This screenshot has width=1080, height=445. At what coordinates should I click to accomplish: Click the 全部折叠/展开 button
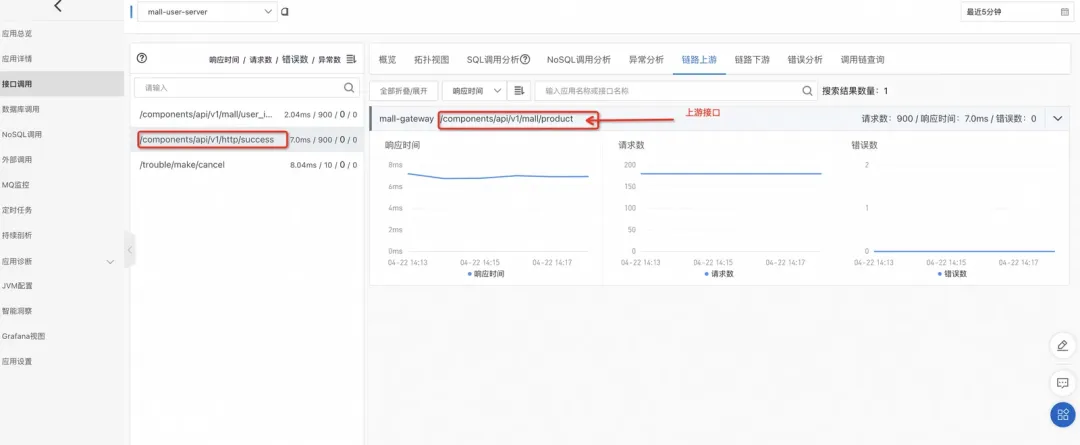[x=404, y=91]
